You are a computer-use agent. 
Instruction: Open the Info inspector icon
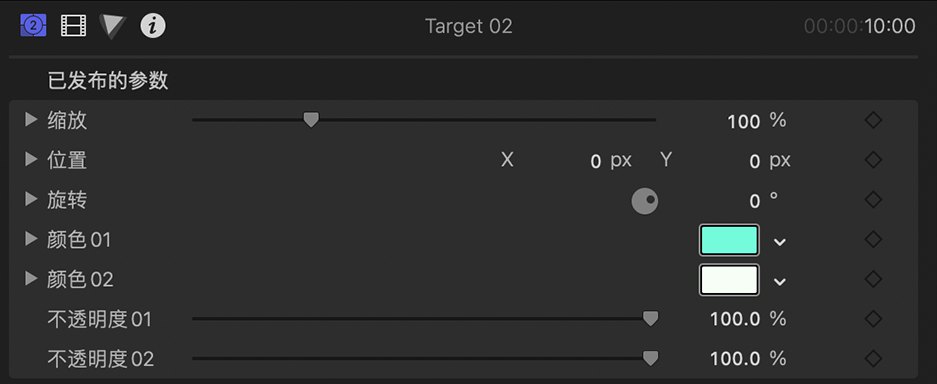(x=153, y=26)
